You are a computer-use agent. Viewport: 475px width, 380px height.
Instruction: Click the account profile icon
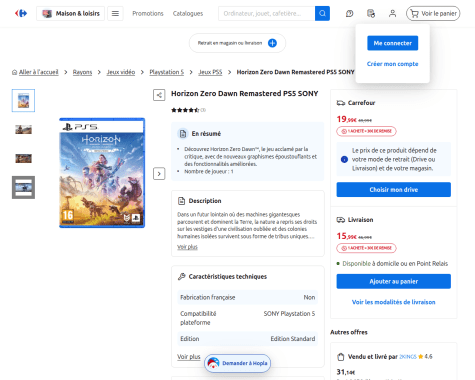point(392,13)
